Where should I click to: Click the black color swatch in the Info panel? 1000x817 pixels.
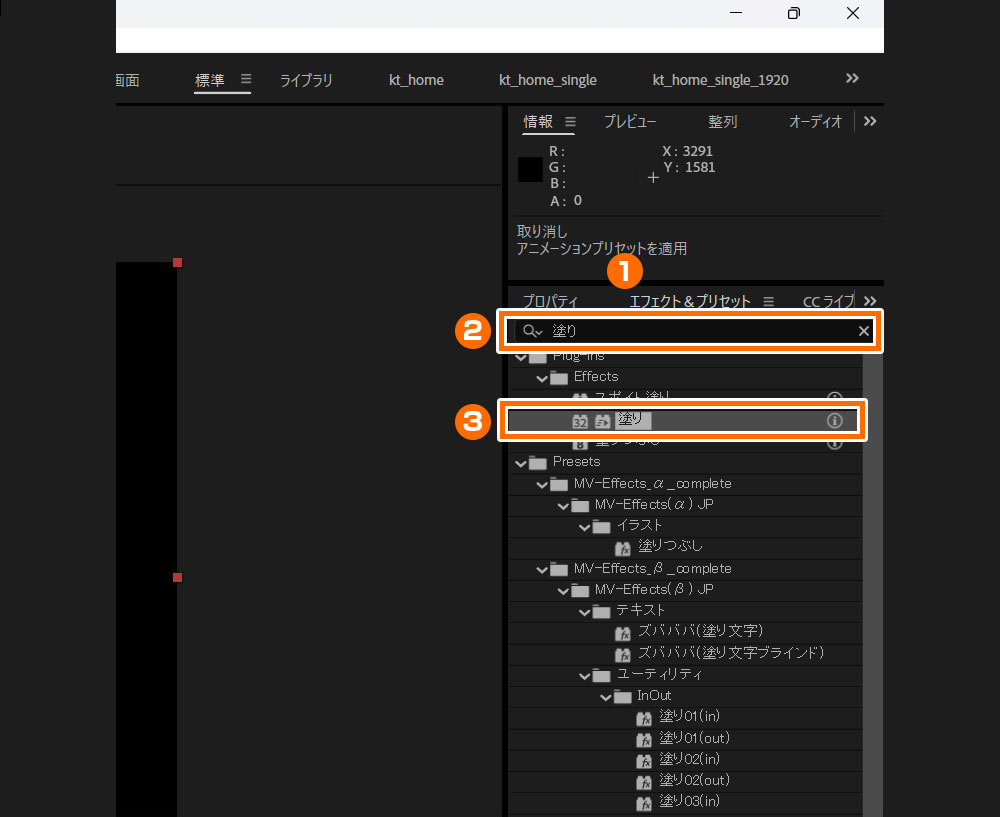529,169
